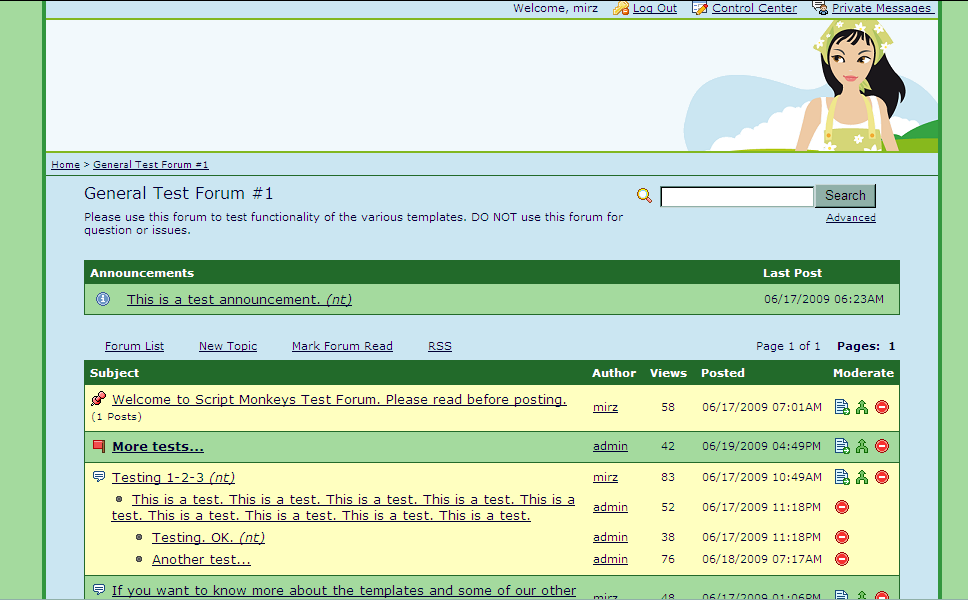Open the 'This is a test' reply link

[x=343, y=507]
